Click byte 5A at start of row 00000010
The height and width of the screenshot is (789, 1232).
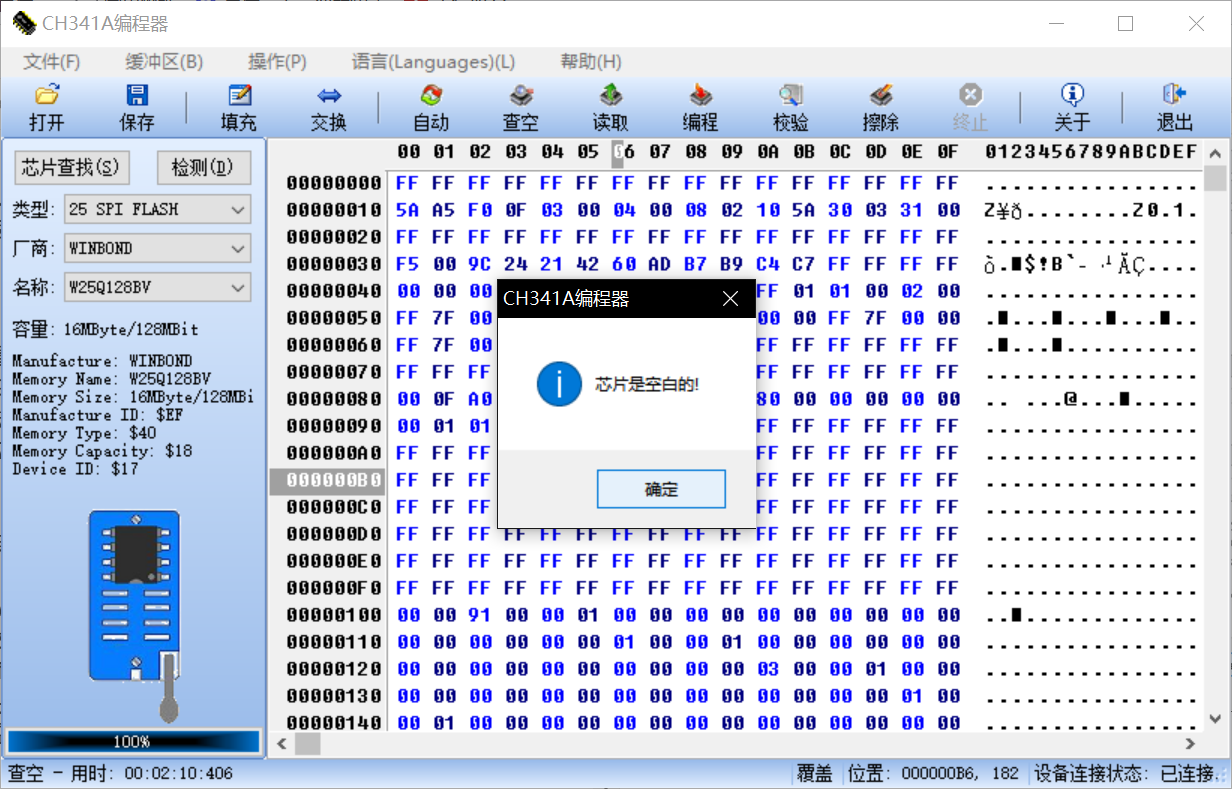click(x=408, y=210)
